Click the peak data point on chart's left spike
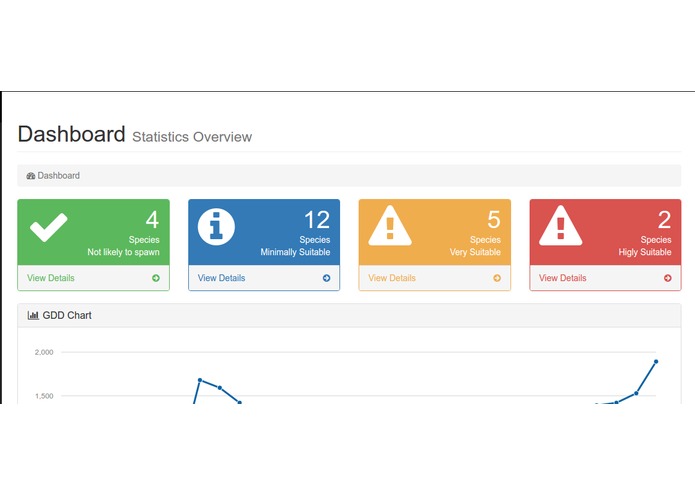 click(200, 380)
